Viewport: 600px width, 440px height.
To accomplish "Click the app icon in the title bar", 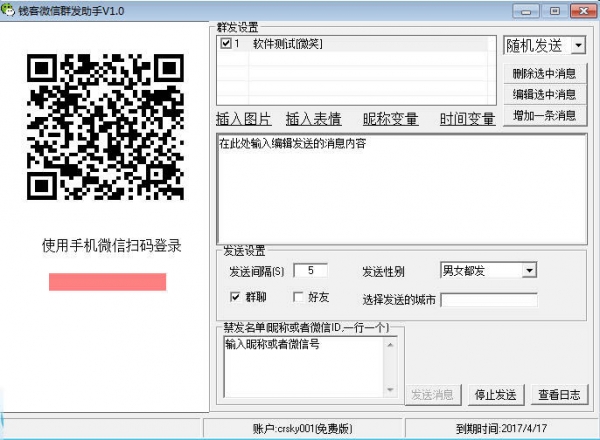I will coord(8,10).
